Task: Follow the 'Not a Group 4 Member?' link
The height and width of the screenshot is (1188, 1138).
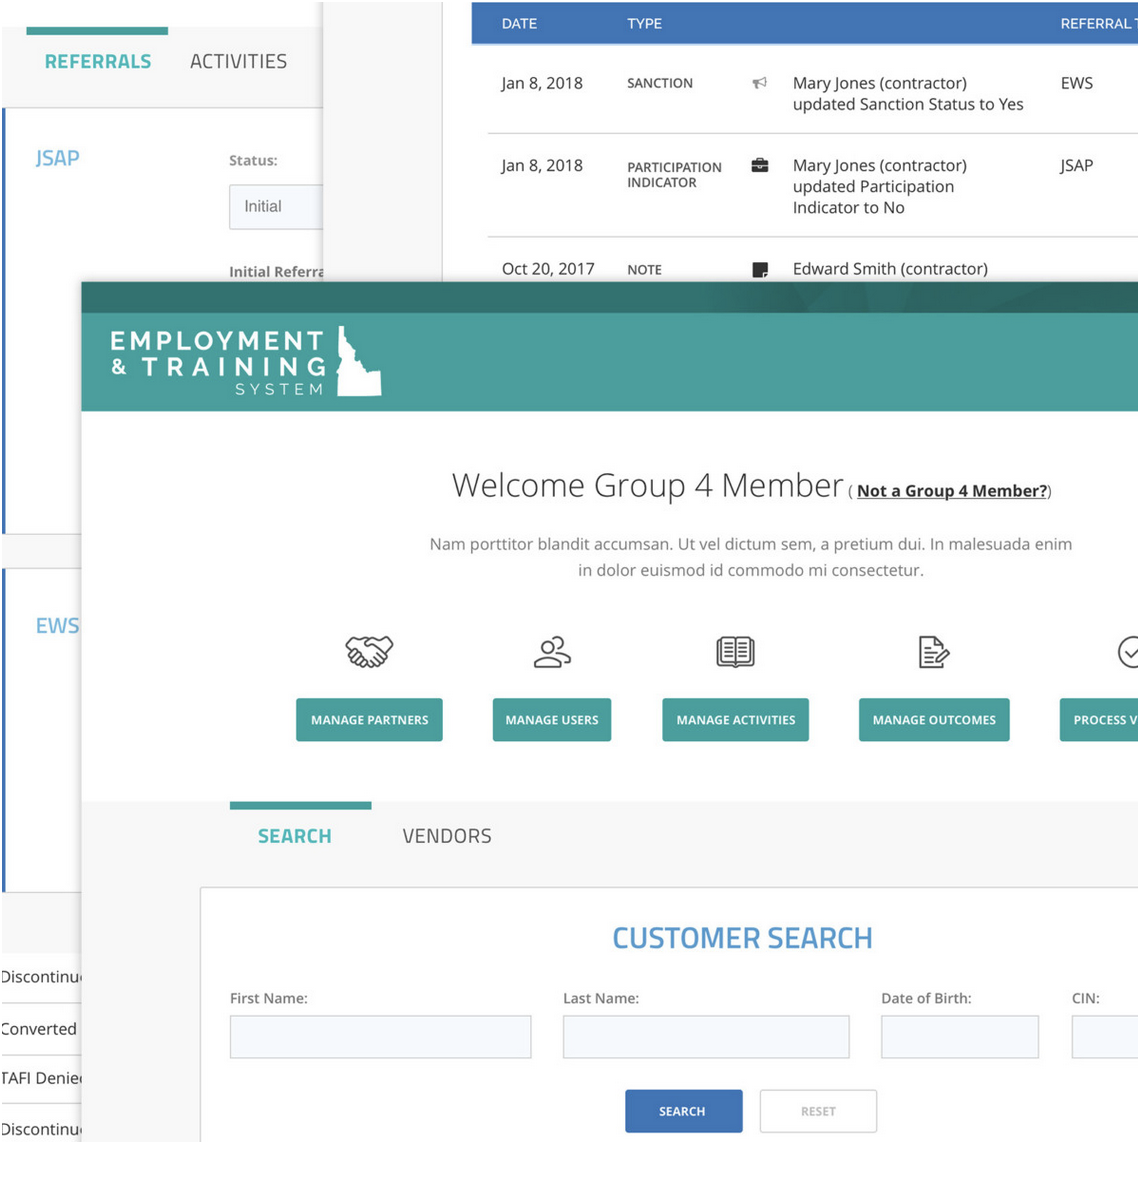Action: pos(952,491)
